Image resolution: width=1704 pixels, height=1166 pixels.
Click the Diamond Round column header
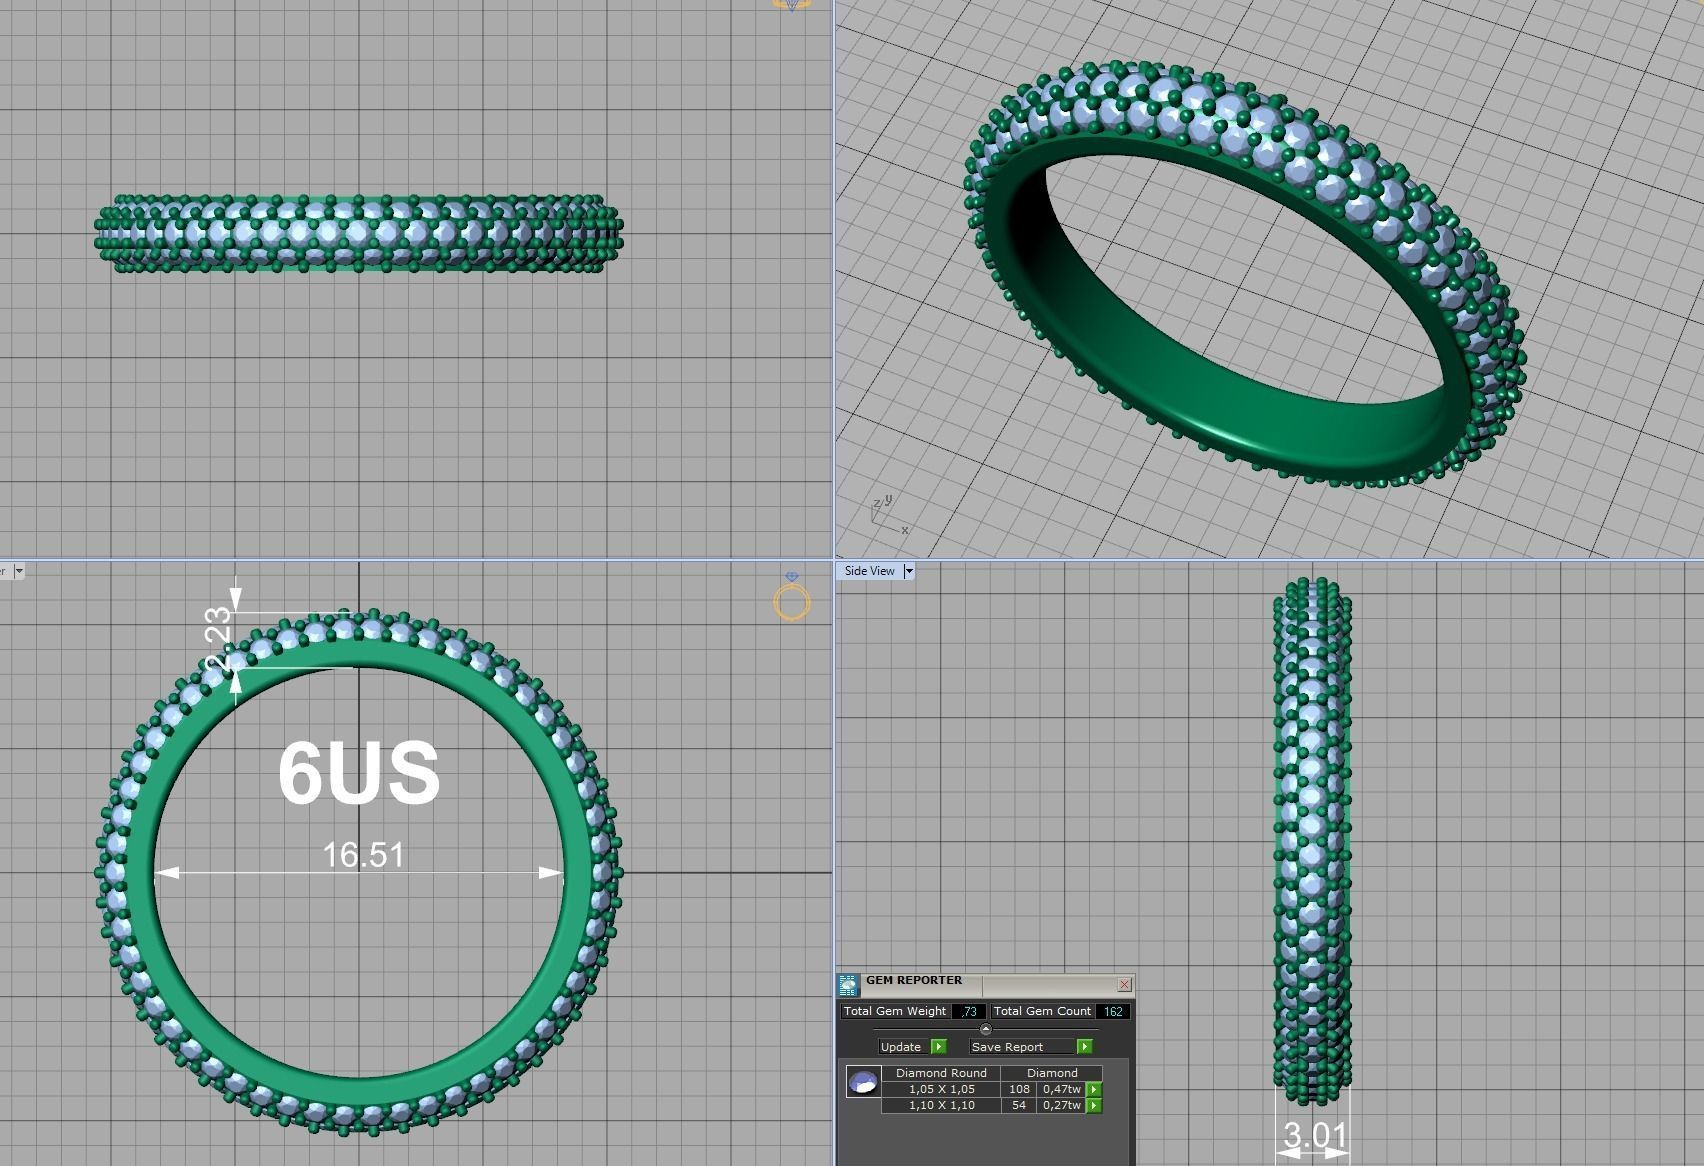pos(941,1073)
